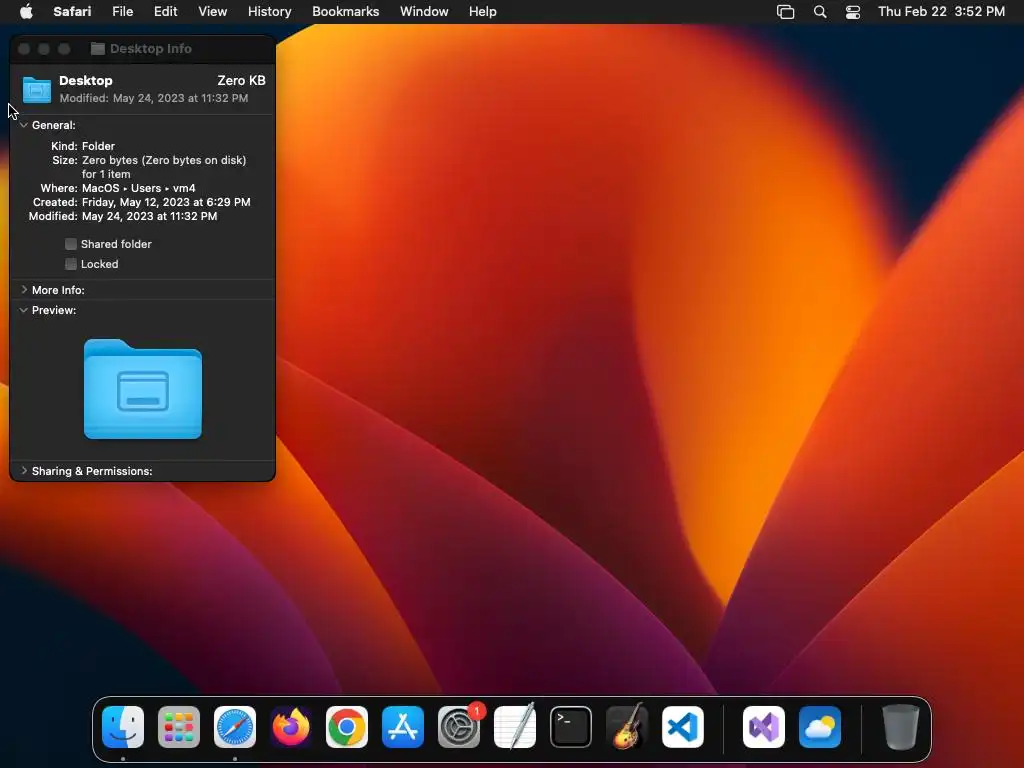
Task: Collapse the Preview section
Action: click(x=24, y=310)
